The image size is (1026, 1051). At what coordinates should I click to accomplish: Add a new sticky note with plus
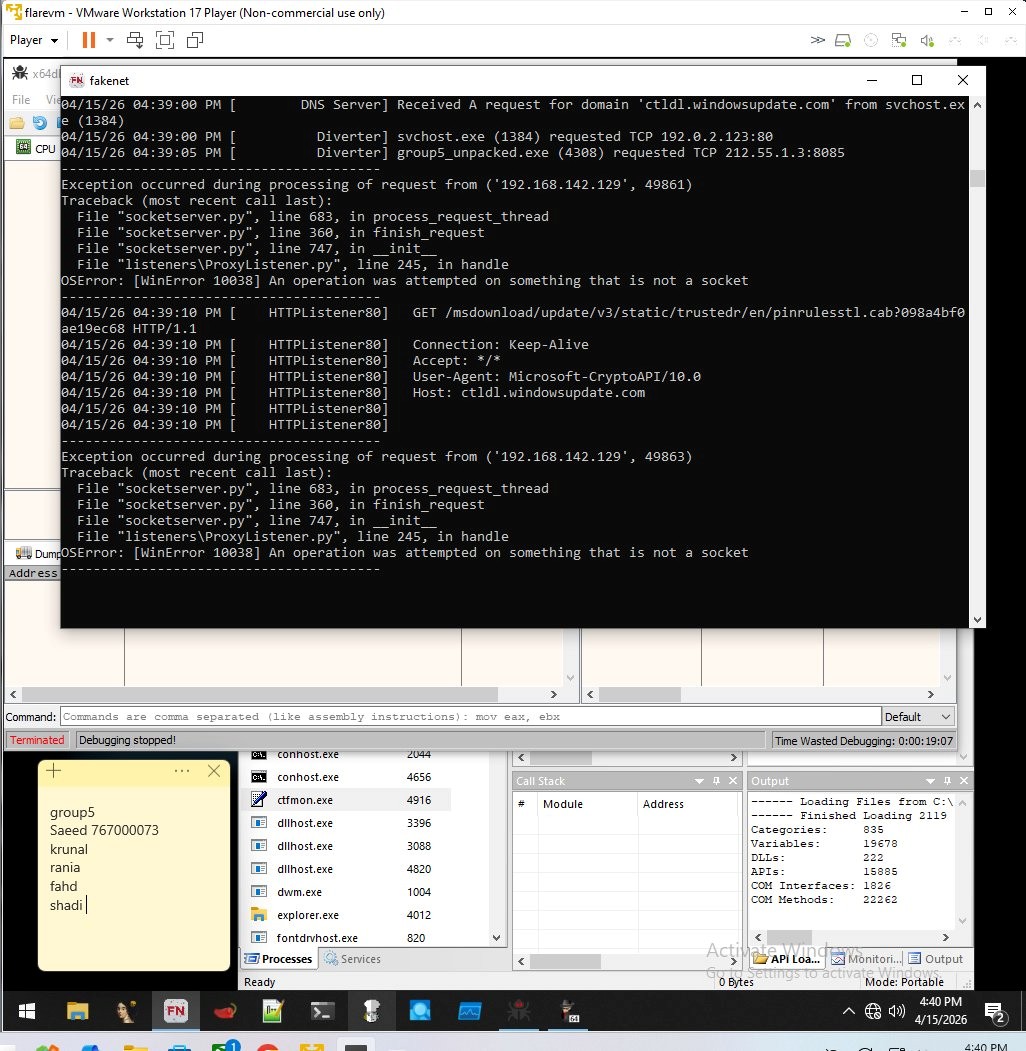pyautogui.click(x=54, y=771)
